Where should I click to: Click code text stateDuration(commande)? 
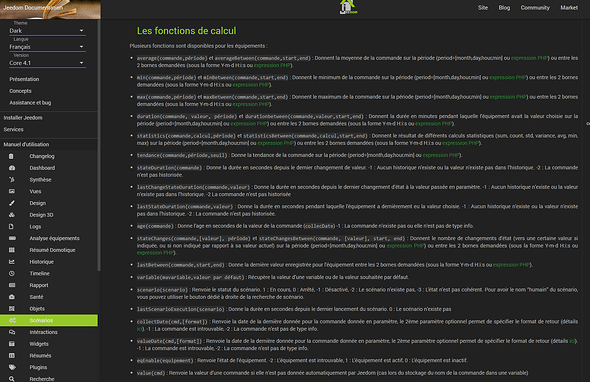(169, 167)
